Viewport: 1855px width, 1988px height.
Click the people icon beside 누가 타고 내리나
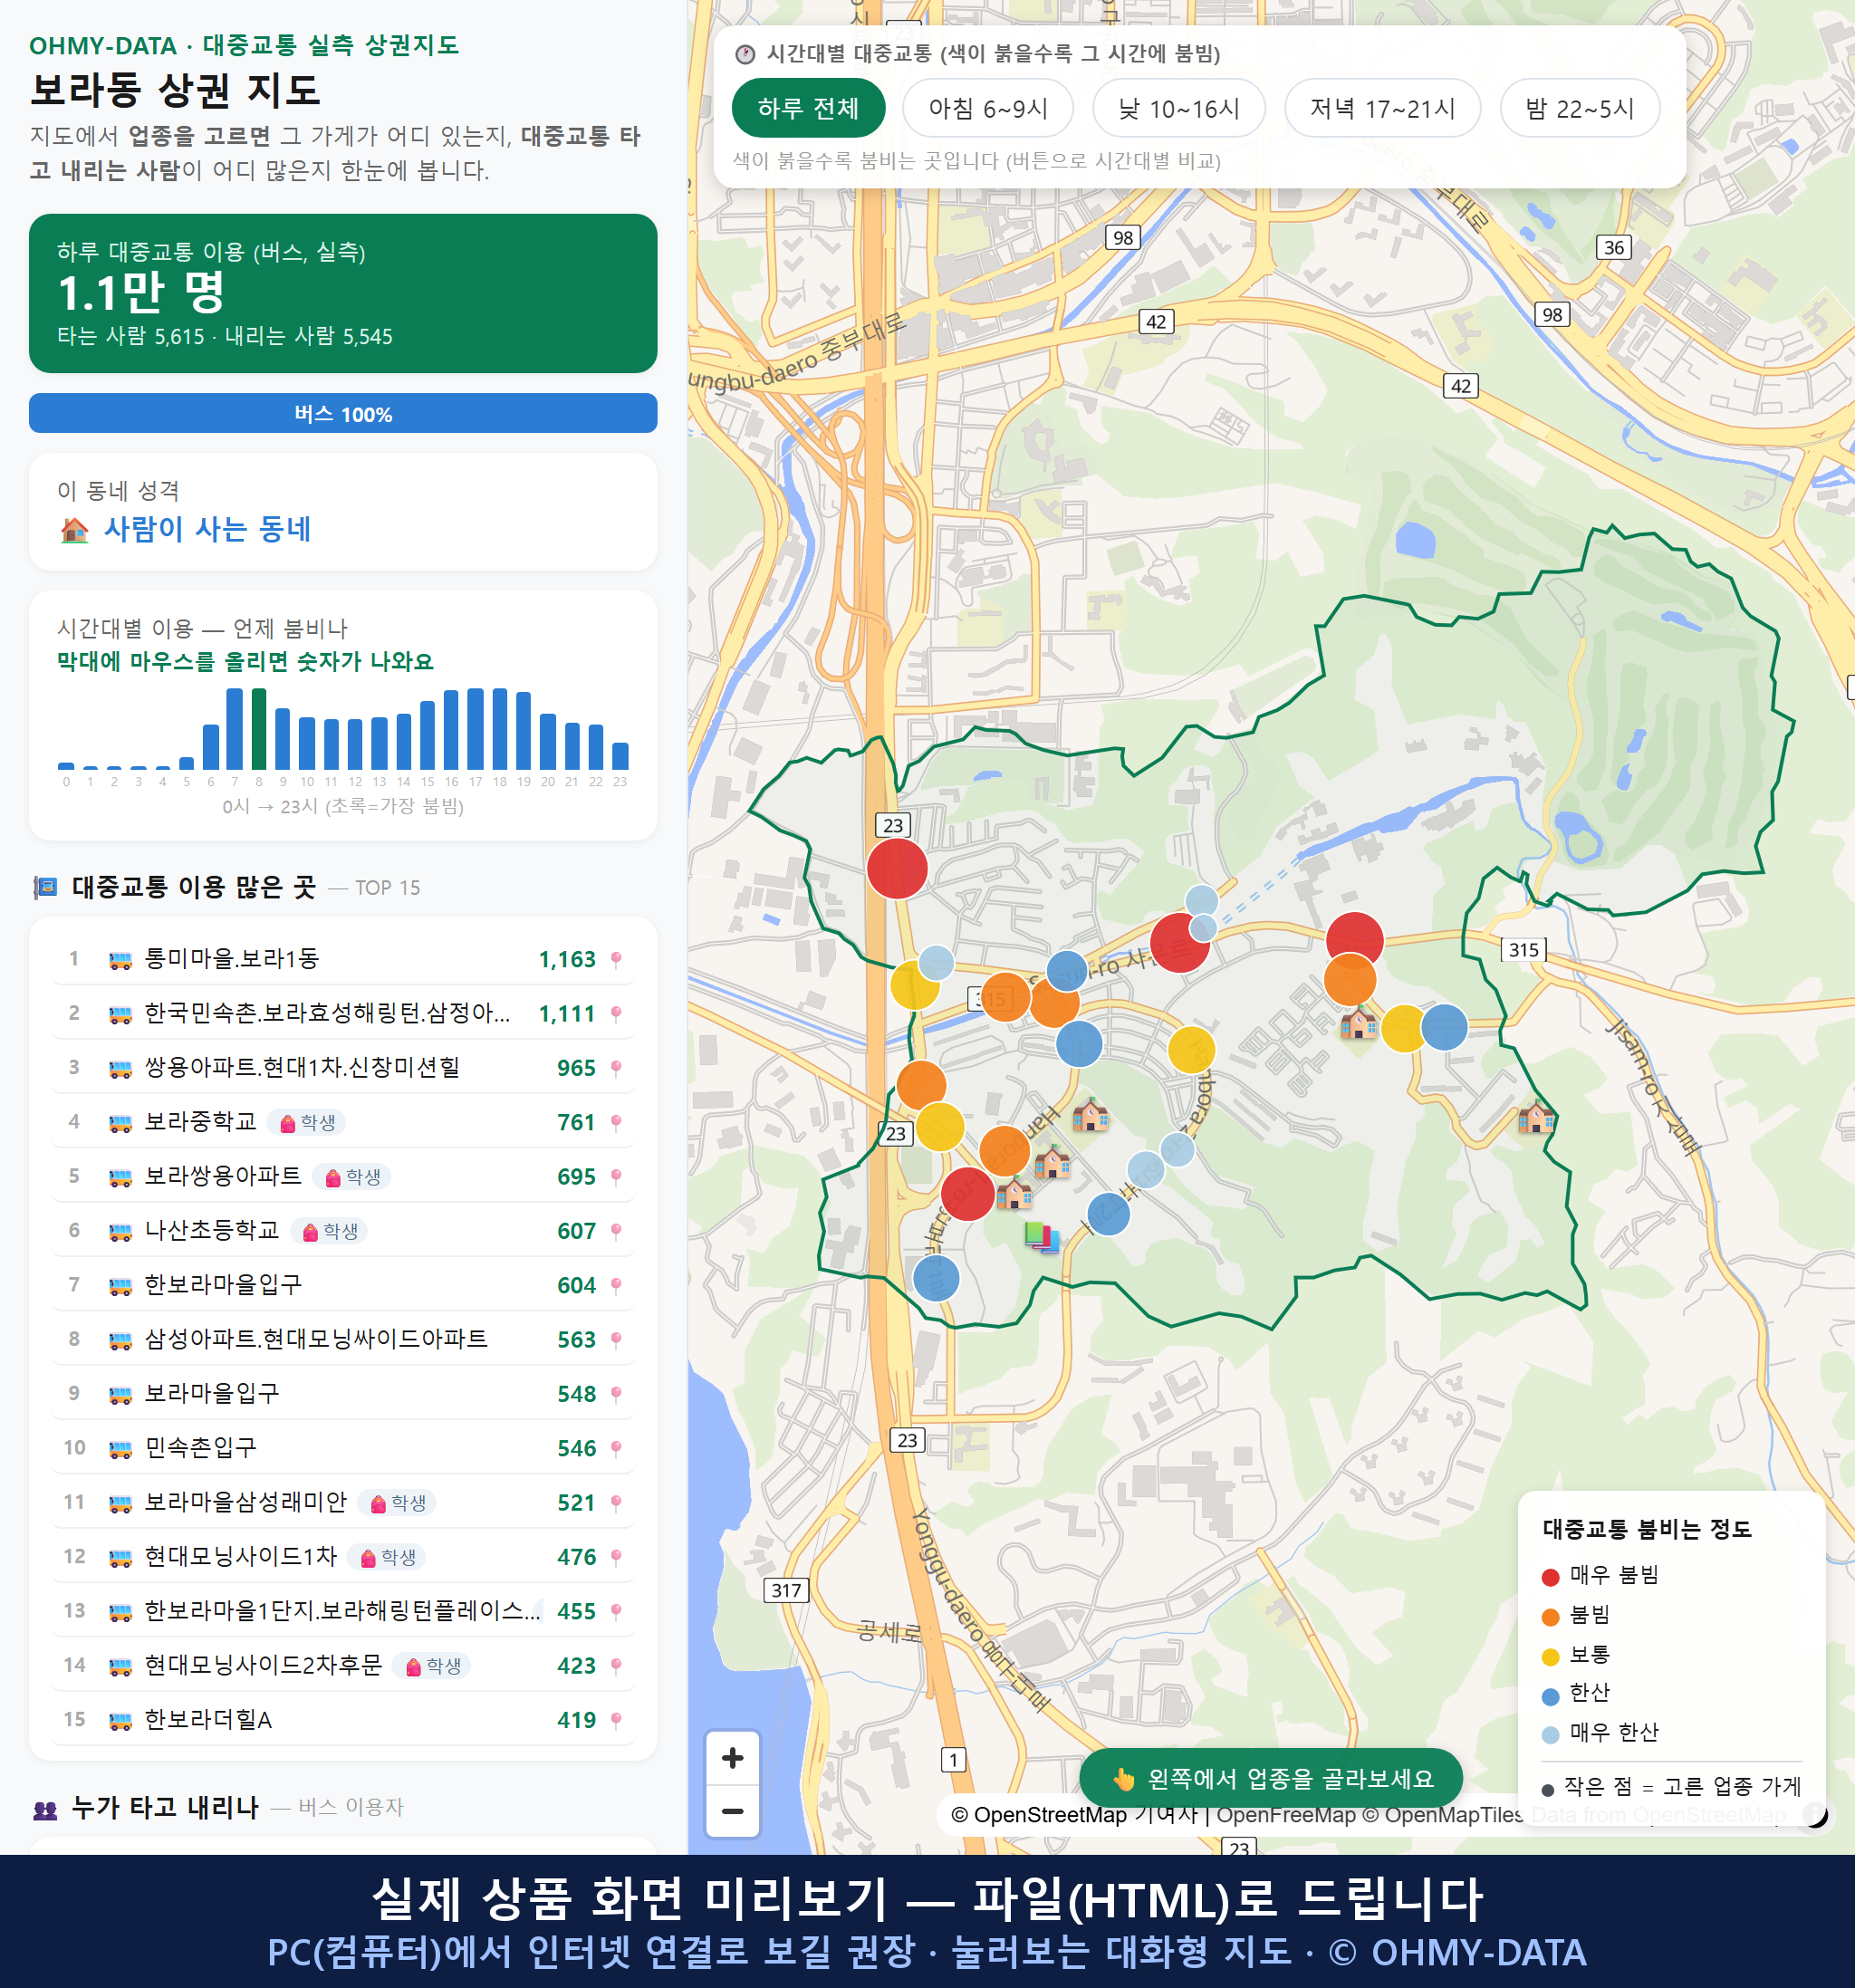pos(45,1809)
